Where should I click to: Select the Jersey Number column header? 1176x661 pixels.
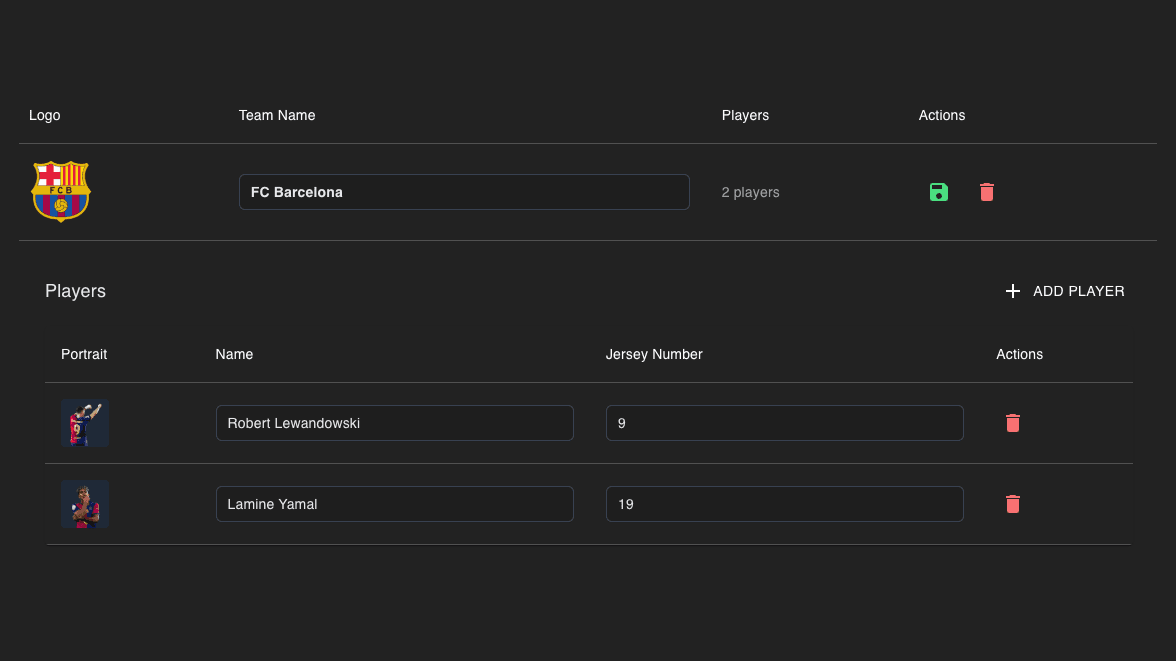[x=654, y=354]
